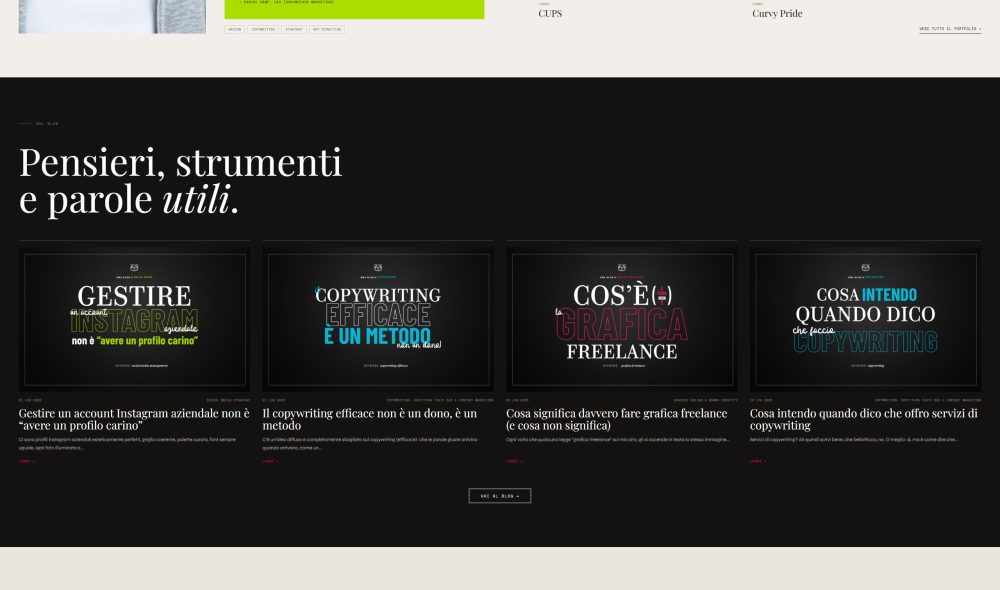Screen dimensions: 1000x590
Task: Open the Copywriting Efficace article thumbnail
Action: (378, 320)
